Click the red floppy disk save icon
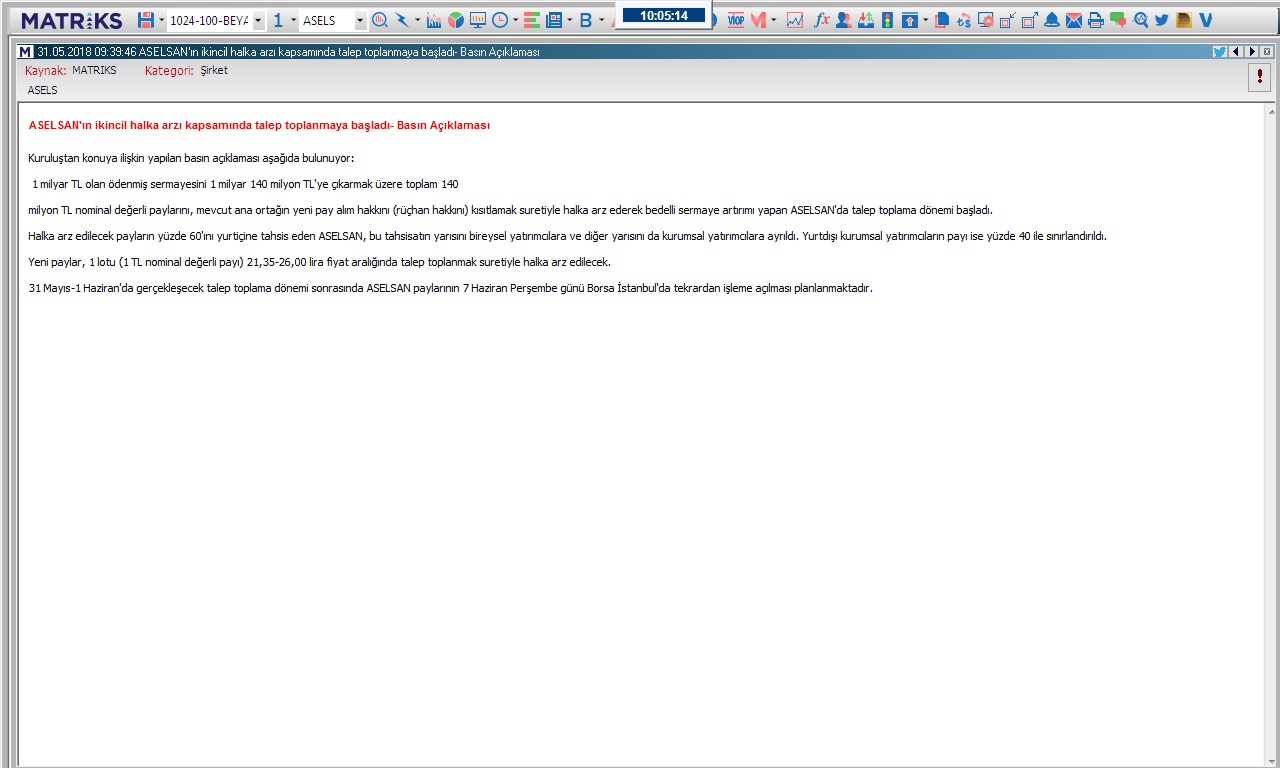 point(146,20)
